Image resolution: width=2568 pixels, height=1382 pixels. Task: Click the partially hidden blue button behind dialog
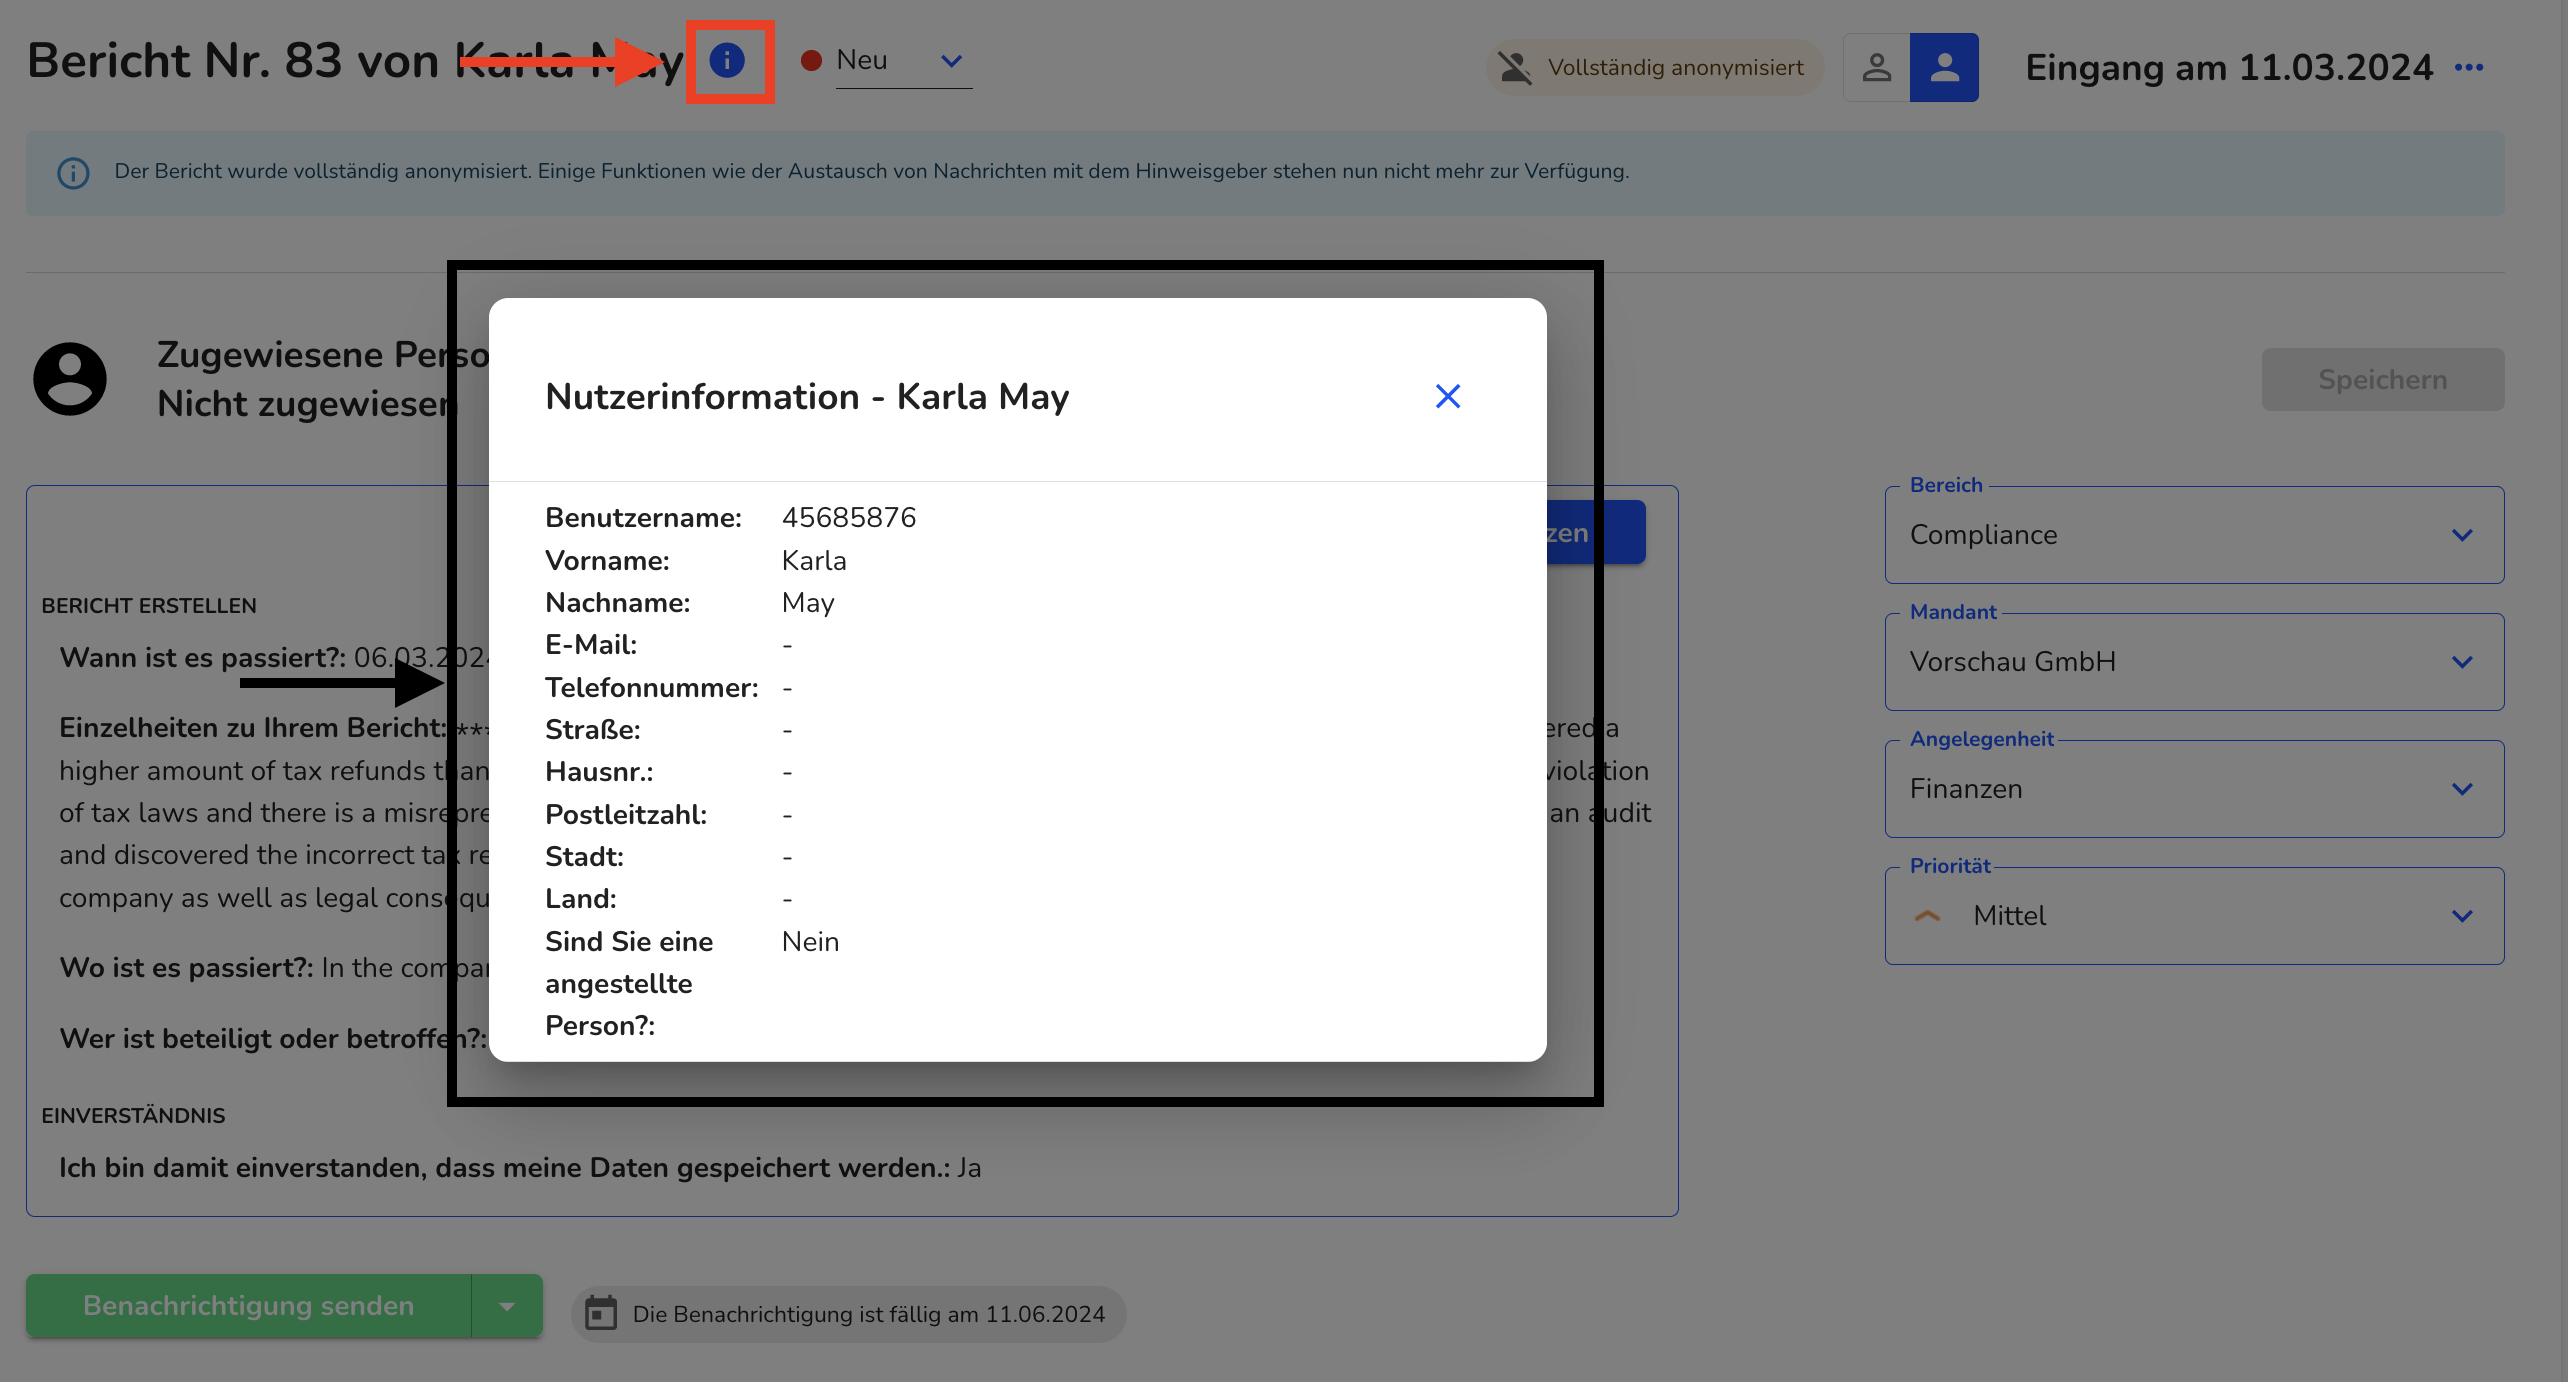(1596, 533)
